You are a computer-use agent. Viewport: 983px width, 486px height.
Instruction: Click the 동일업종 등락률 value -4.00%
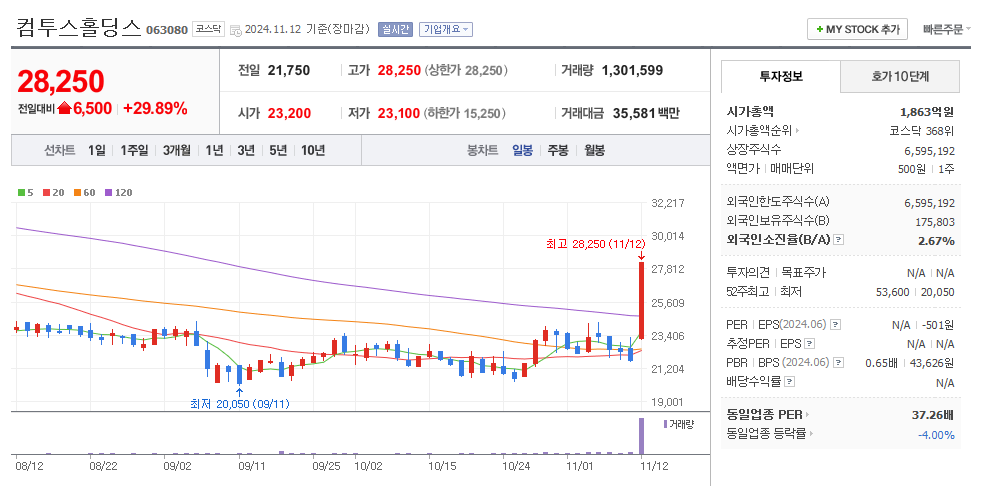[x=936, y=435]
